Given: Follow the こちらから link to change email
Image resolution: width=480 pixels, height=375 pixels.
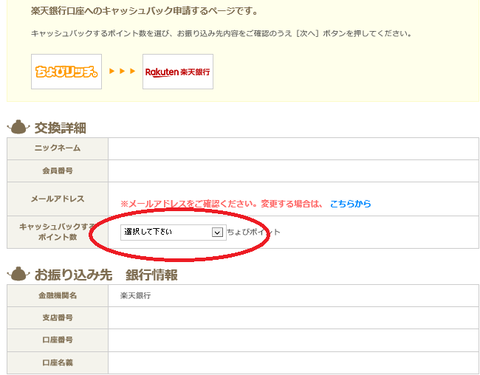Looking at the screenshot, I should pyautogui.click(x=350, y=204).
